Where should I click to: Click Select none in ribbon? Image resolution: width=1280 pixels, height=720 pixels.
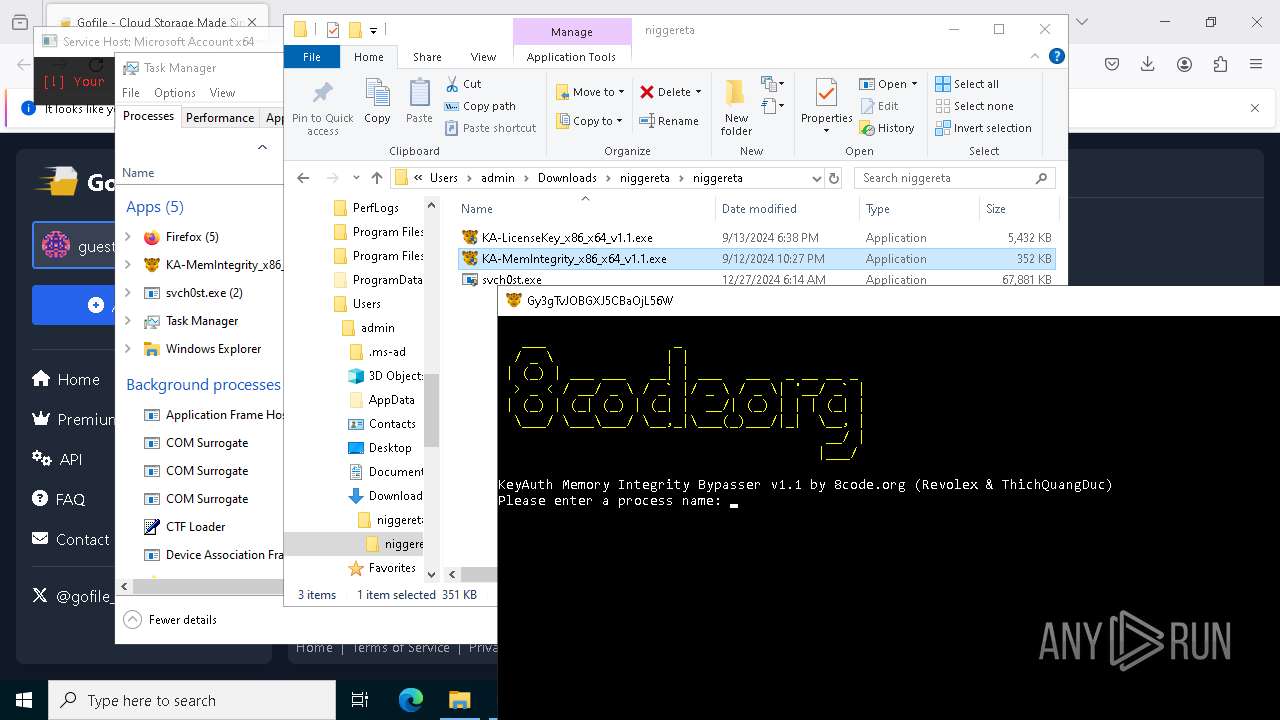[x=974, y=106]
